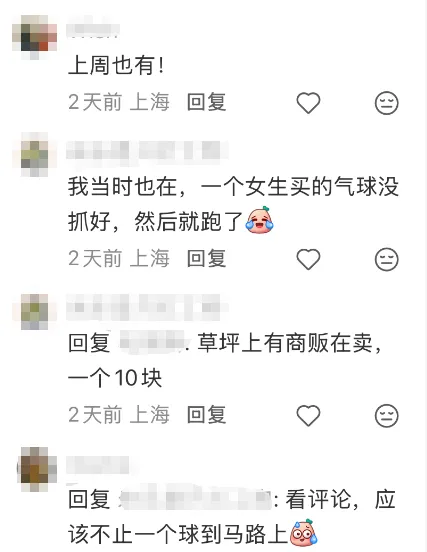Dislike the comment "上周也有!"
Viewport: 427px width, 552px height.
(x=386, y=103)
